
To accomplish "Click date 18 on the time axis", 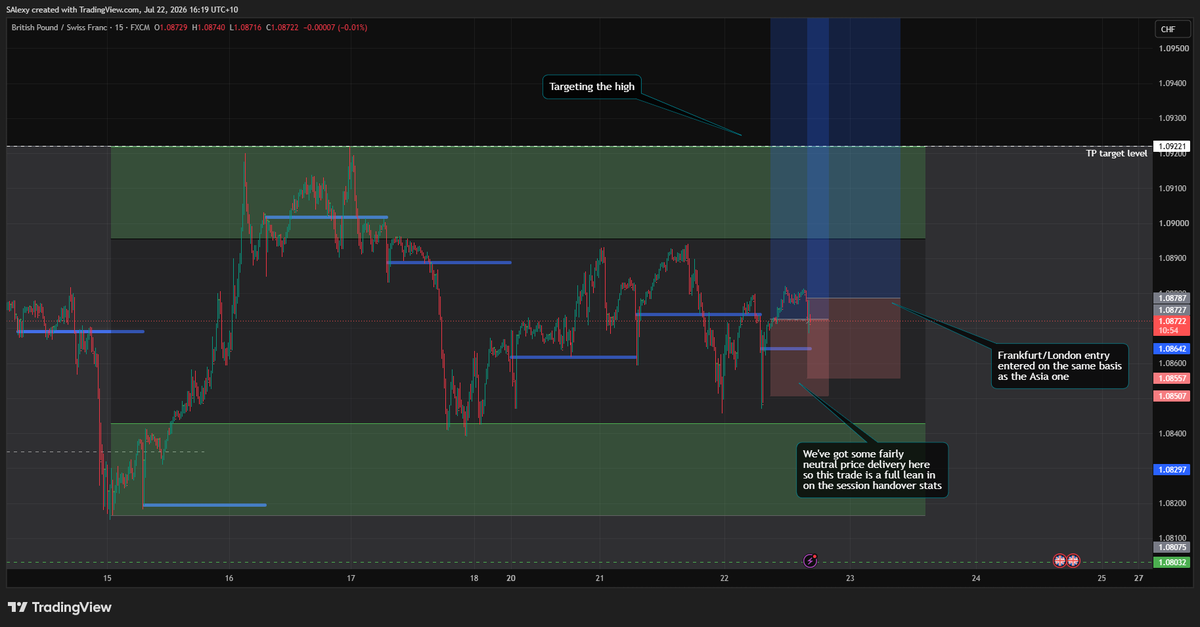I will click(473, 579).
